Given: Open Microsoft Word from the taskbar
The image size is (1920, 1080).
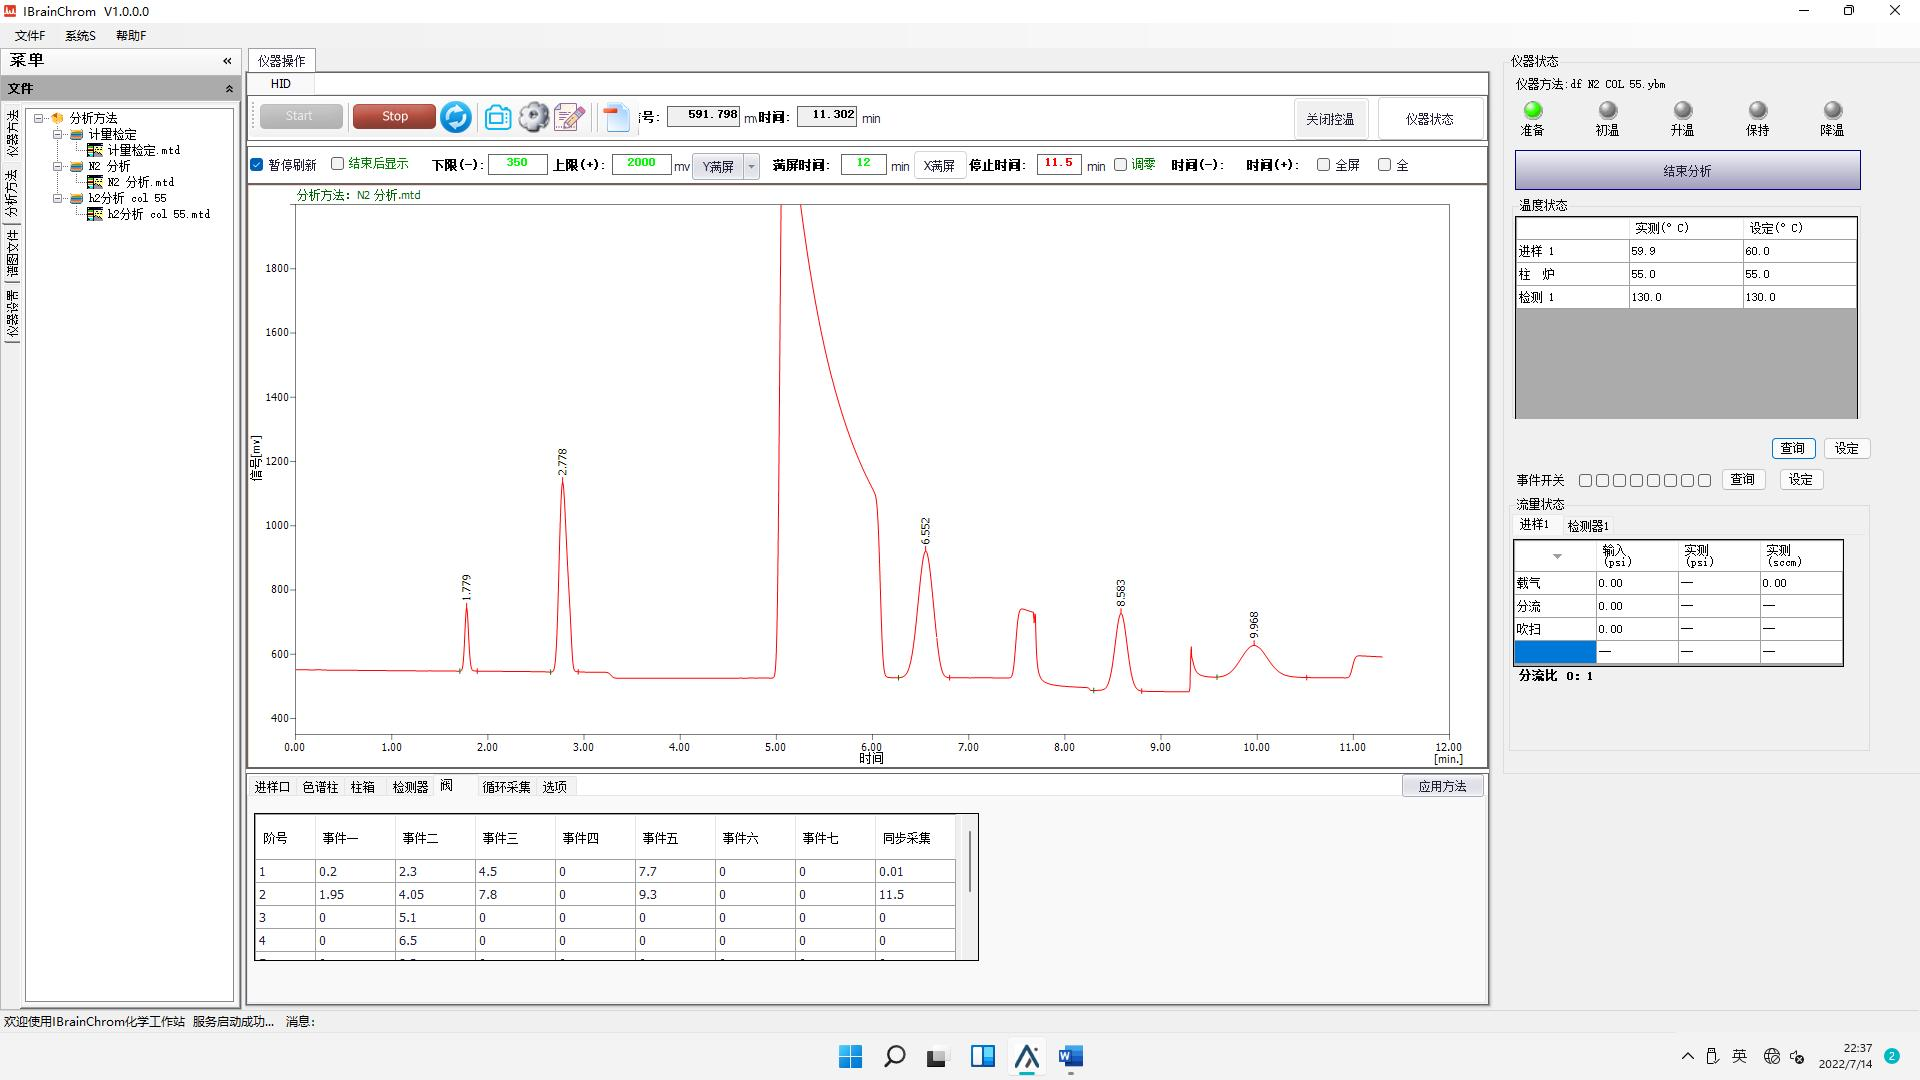Looking at the screenshot, I should tap(1070, 1056).
